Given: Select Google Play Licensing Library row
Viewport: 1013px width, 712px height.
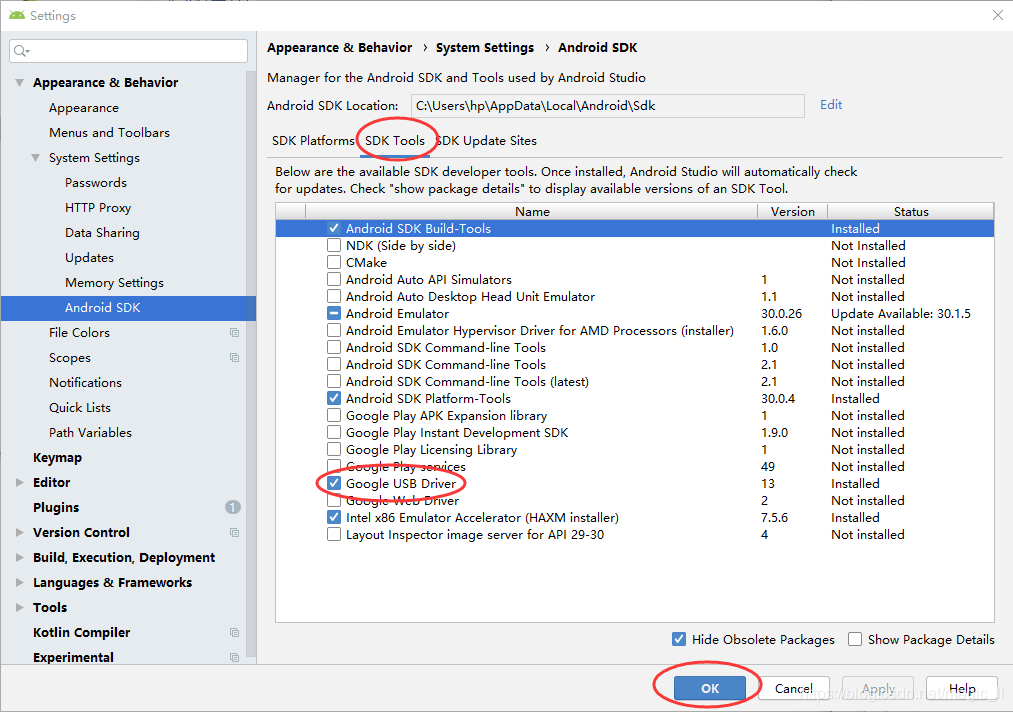Looking at the screenshot, I should click(634, 450).
